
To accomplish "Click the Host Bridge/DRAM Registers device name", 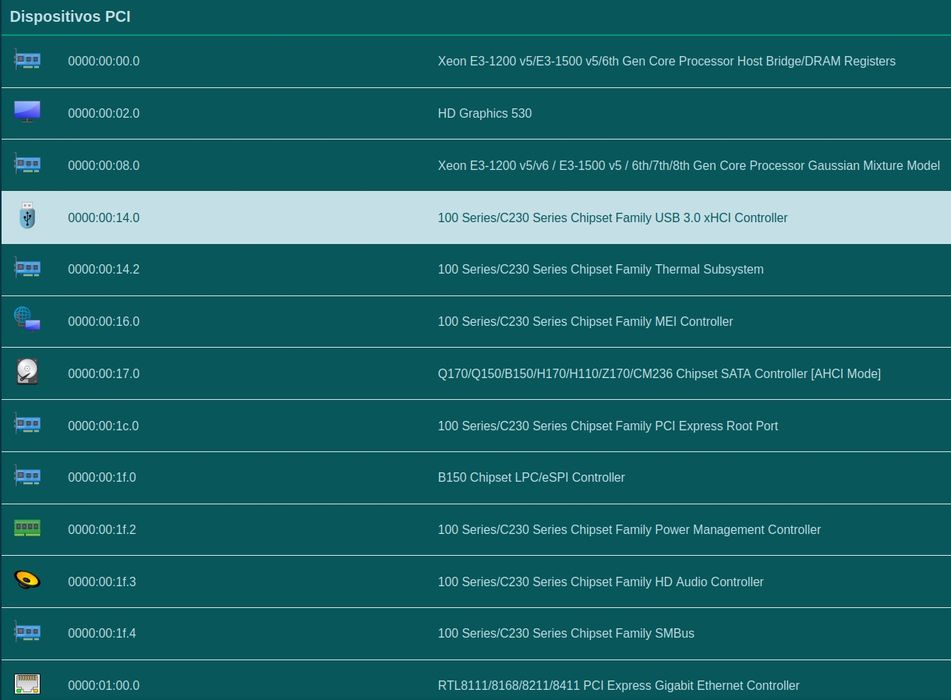I will pos(667,61).
